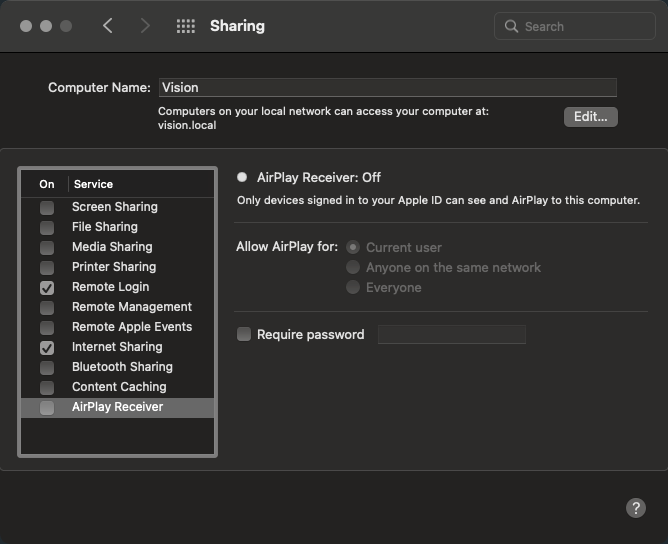Toggle the File Sharing checkbox
Viewport: 668px width, 544px height.
click(47, 227)
